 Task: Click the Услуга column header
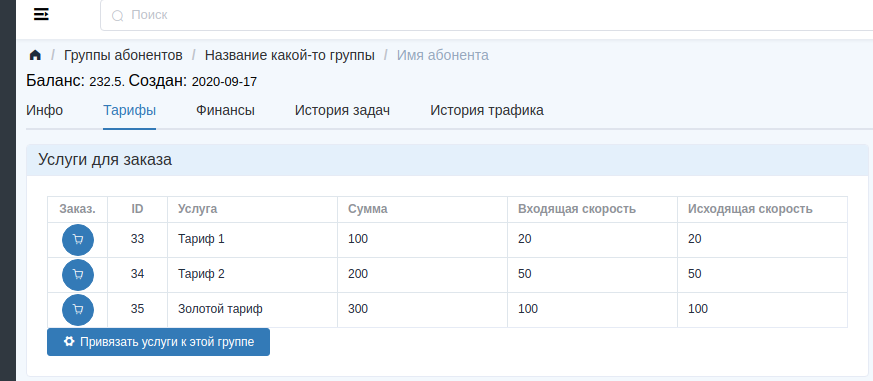[198, 209]
